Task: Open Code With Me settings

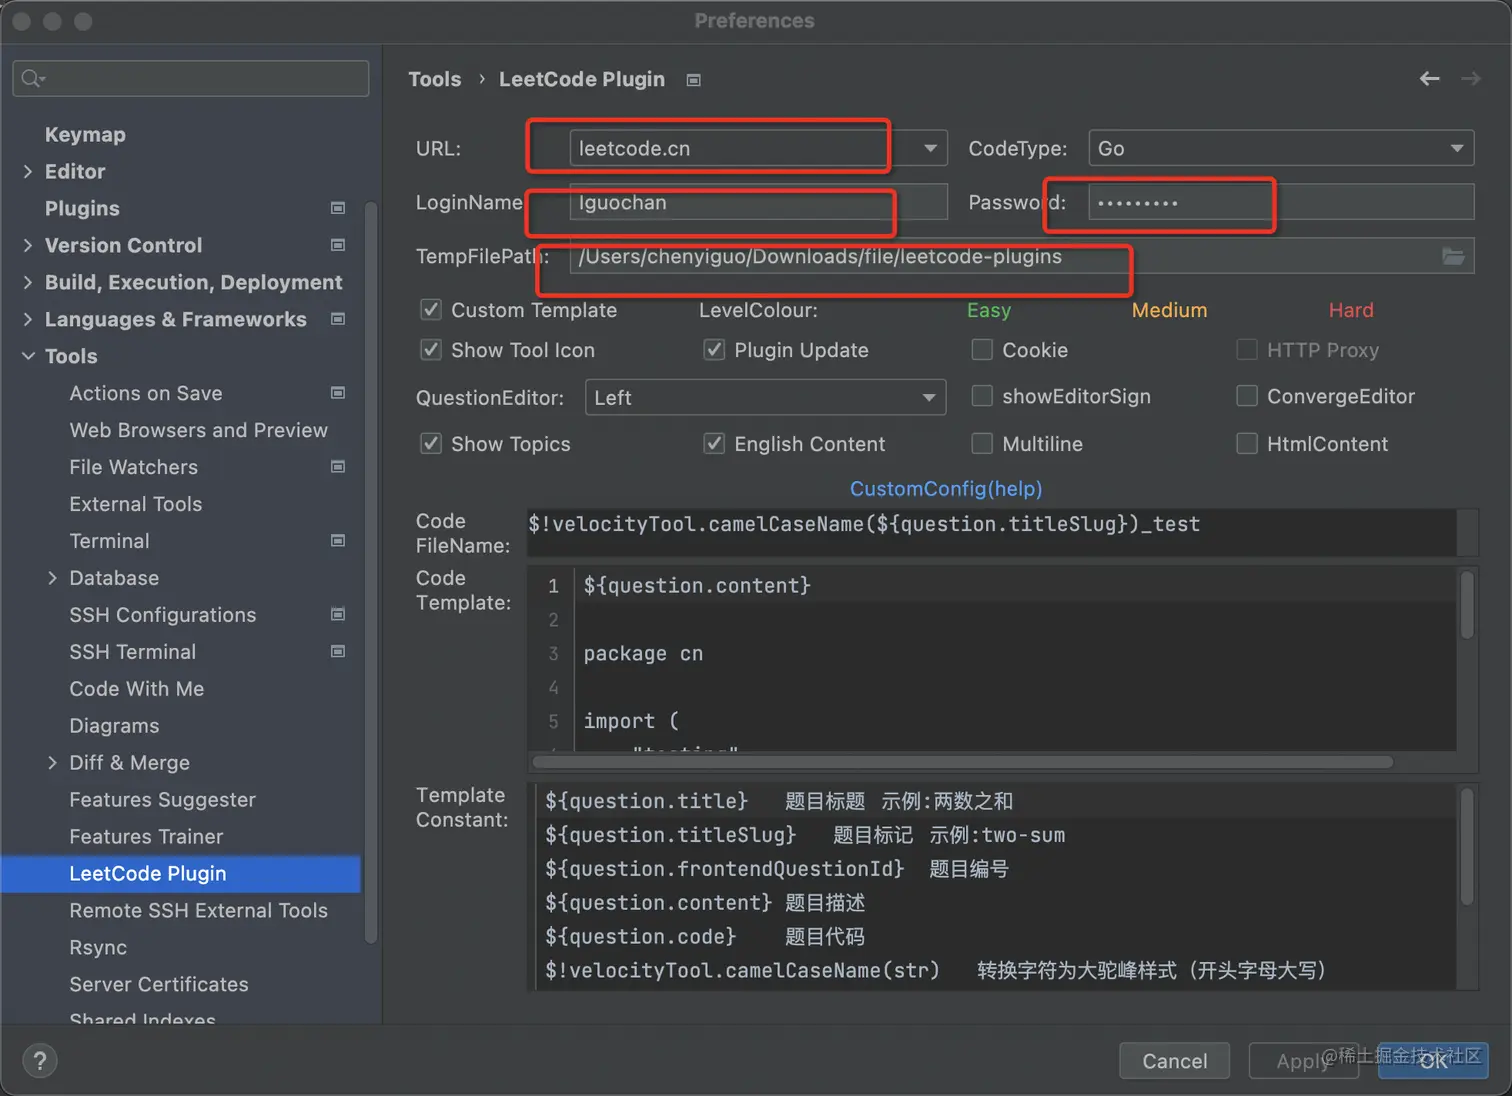Action: point(136,689)
